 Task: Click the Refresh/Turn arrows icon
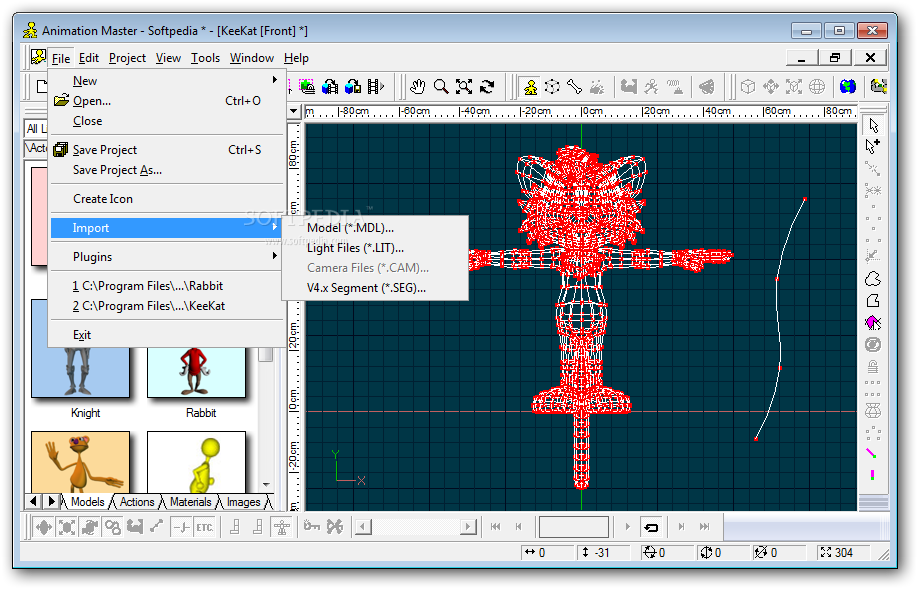pyautogui.click(x=487, y=87)
